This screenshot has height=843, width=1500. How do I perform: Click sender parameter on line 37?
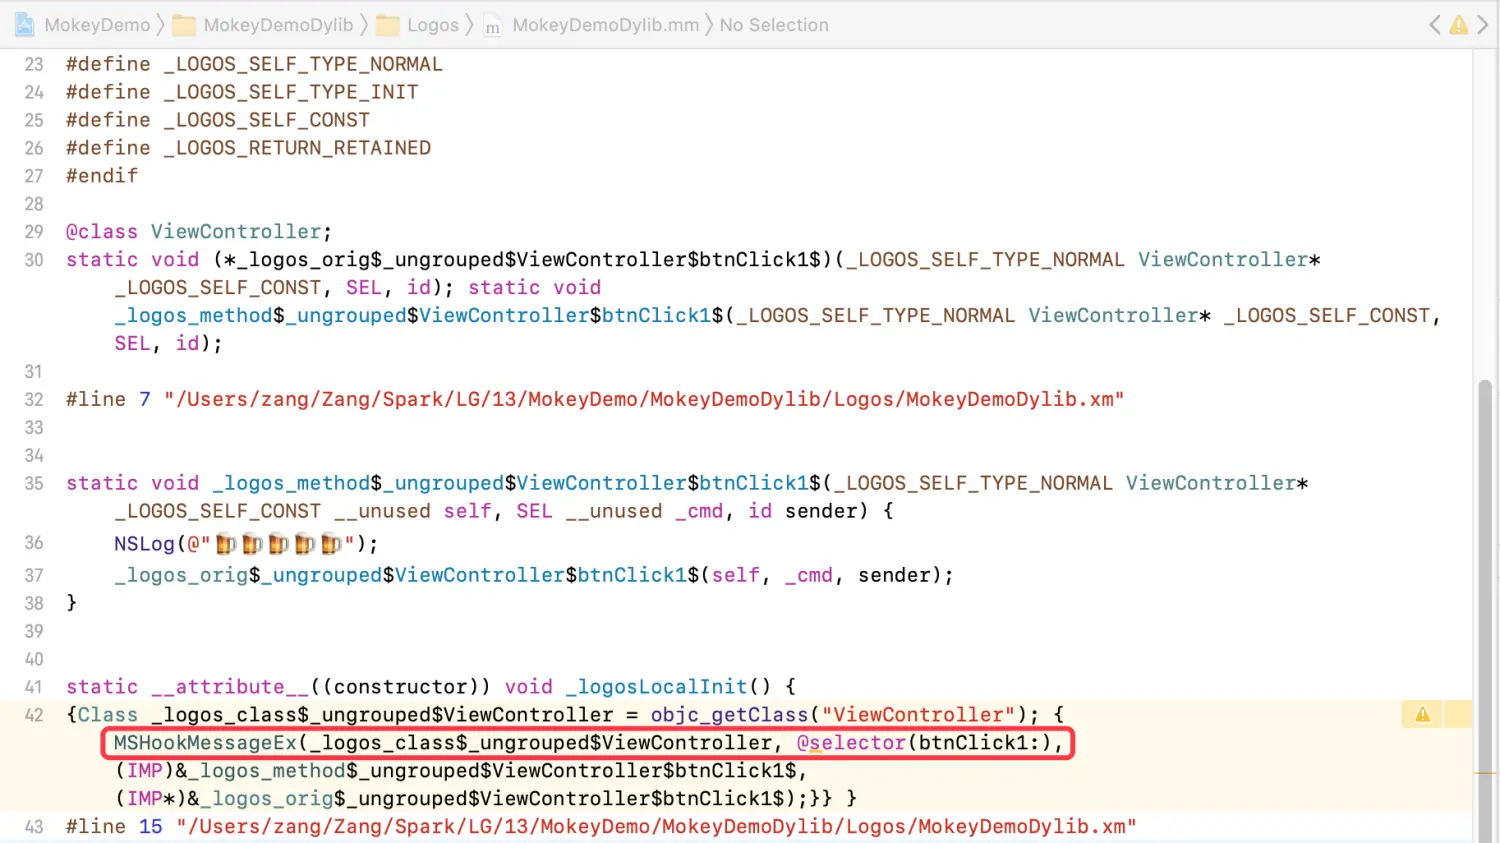point(893,575)
